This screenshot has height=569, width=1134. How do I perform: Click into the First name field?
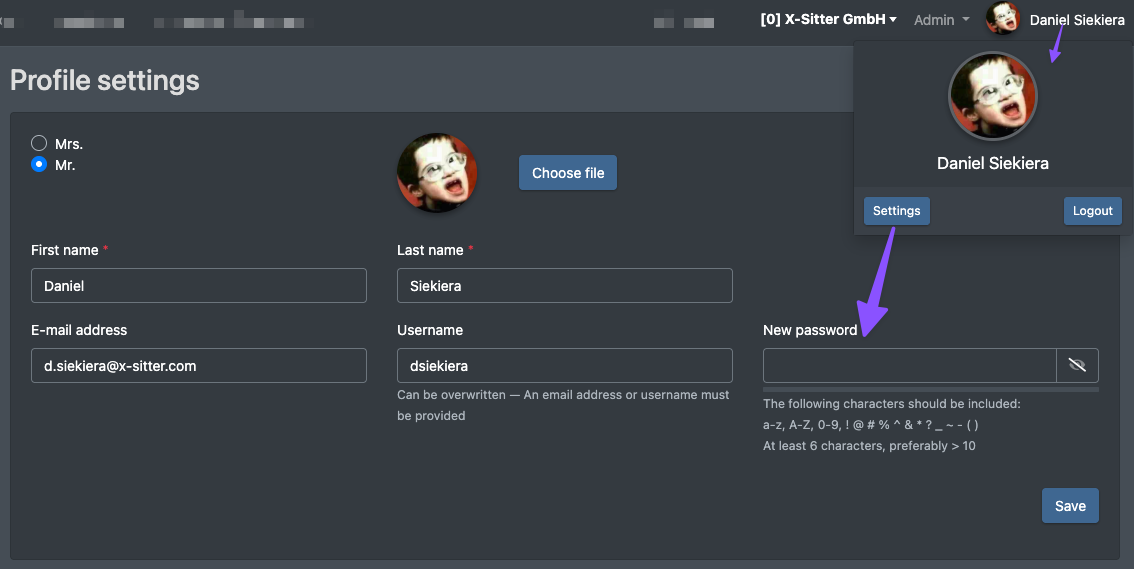199,286
